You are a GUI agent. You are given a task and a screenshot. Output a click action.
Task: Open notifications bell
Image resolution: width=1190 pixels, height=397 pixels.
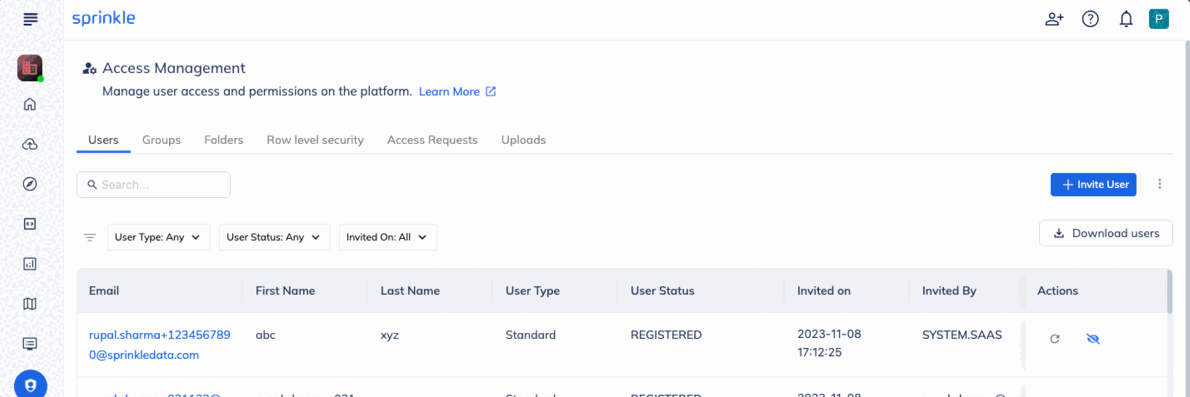click(1126, 20)
